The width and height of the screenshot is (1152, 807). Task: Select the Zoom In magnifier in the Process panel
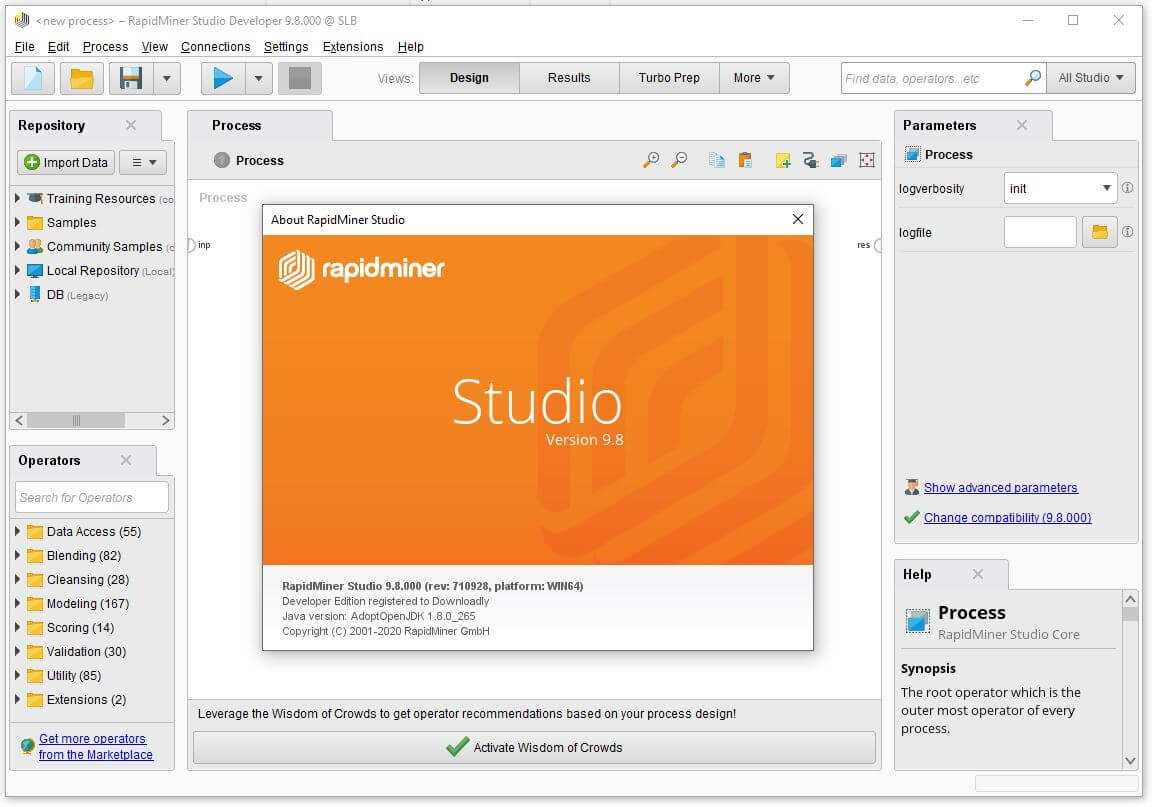tap(651, 159)
